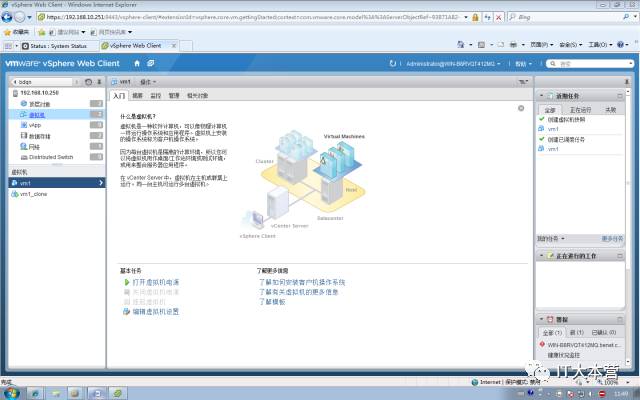Viewport: 640px width, 400px height.
Task: Collapse the 正在进行的工作 panel
Action: point(542,256)
